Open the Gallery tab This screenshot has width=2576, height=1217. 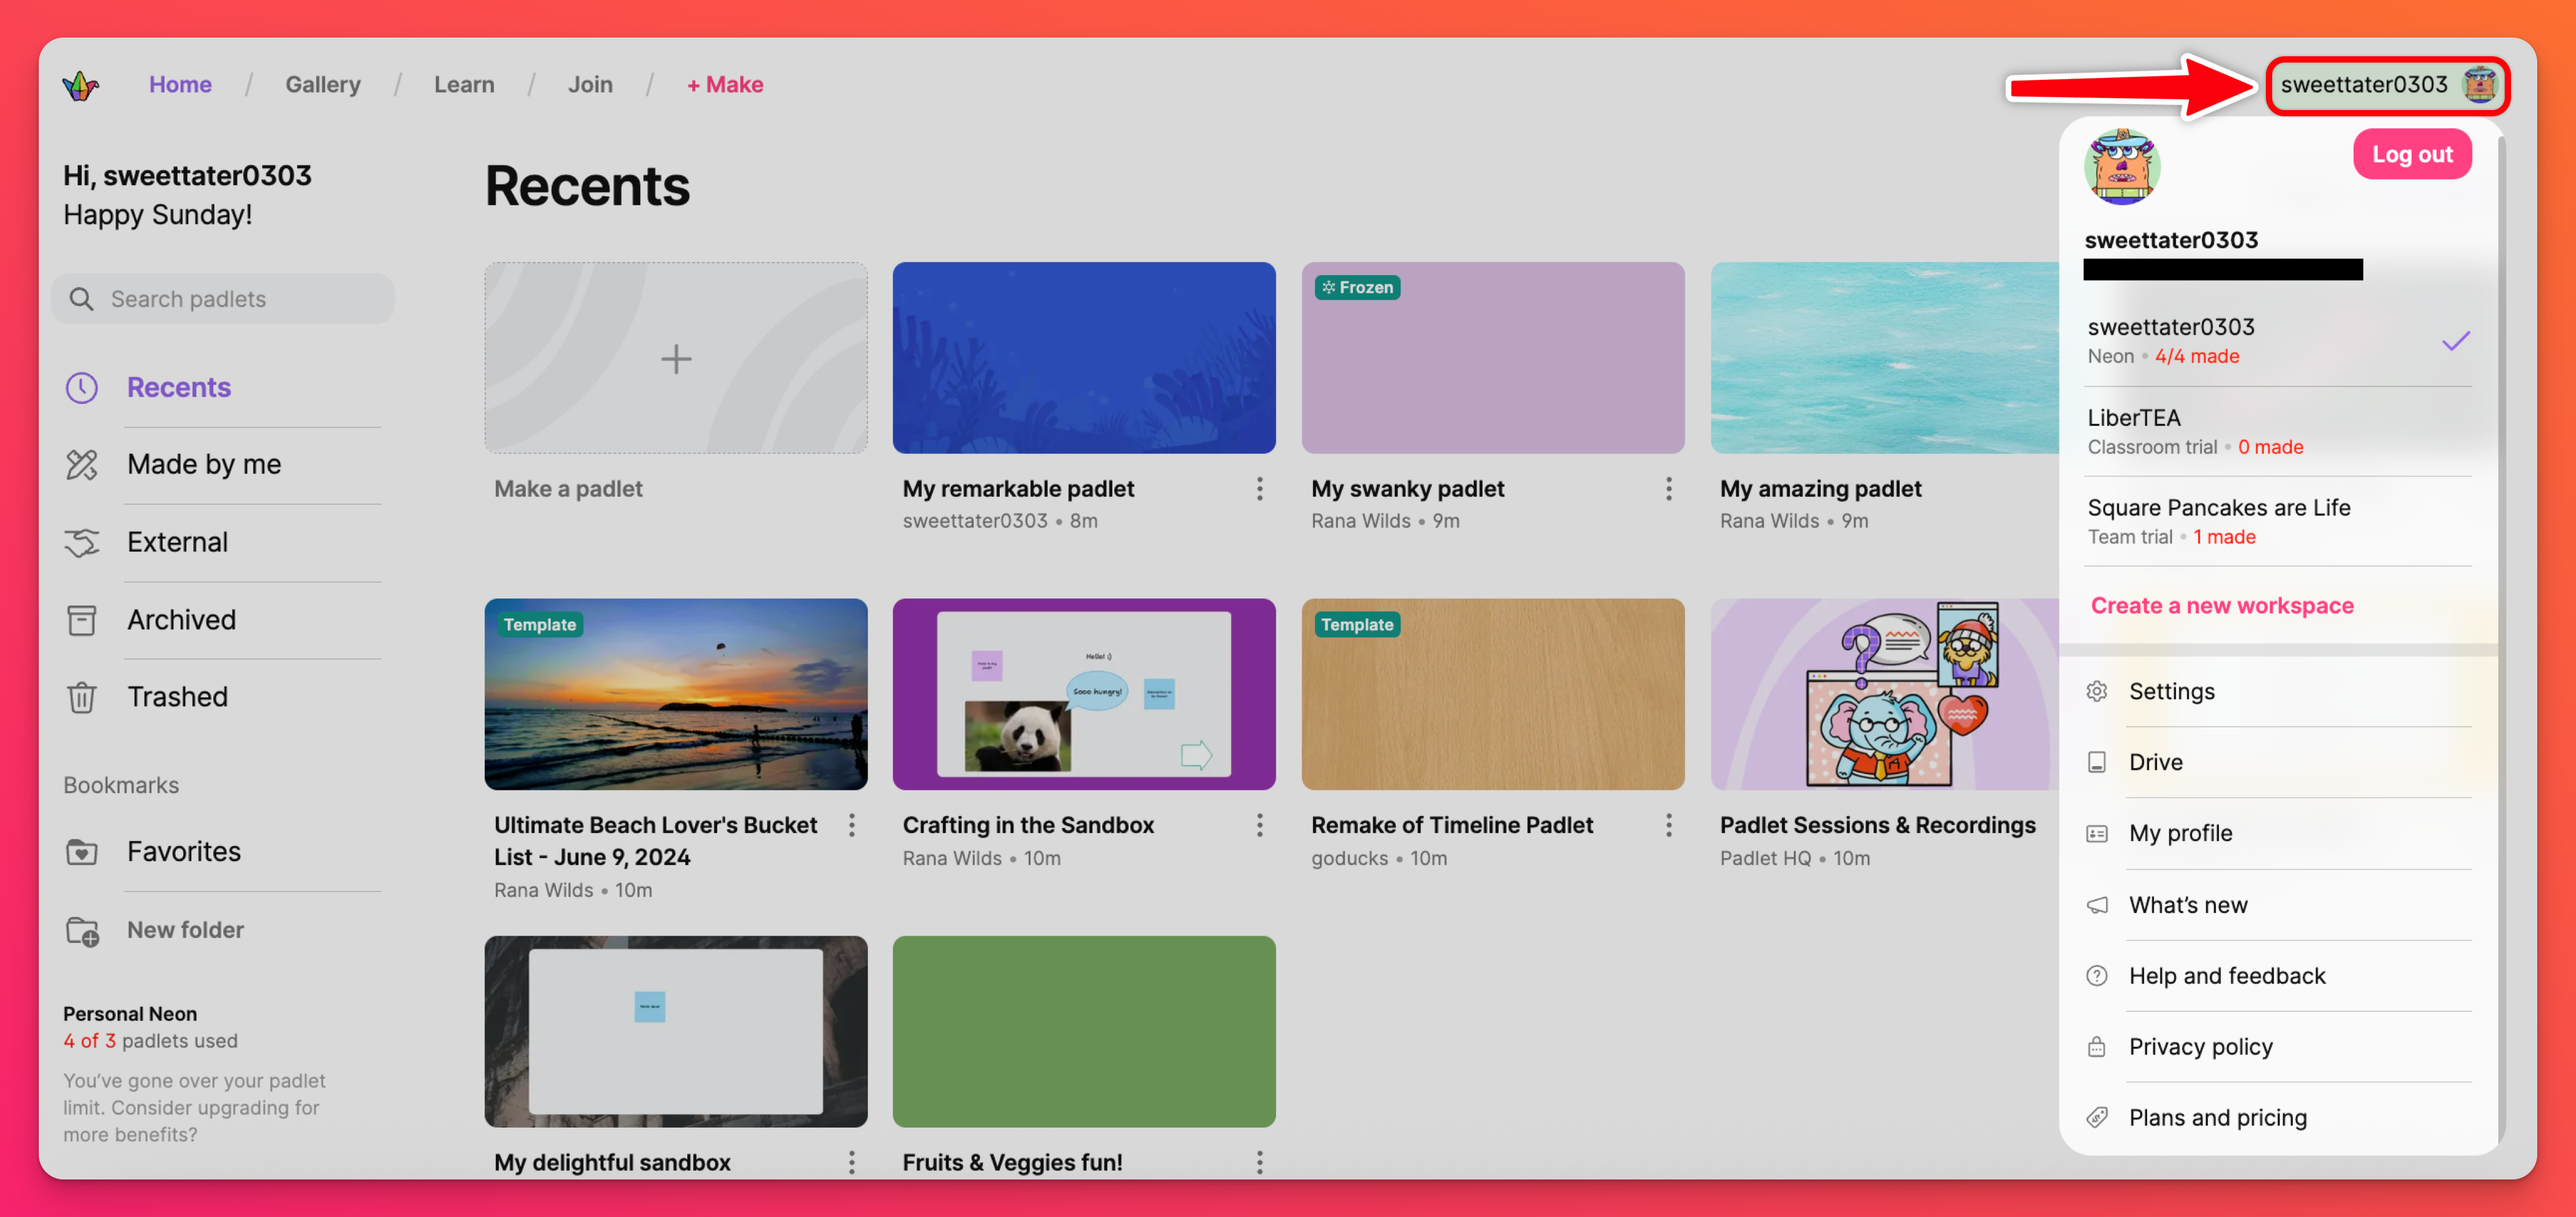tap(322, 85)
